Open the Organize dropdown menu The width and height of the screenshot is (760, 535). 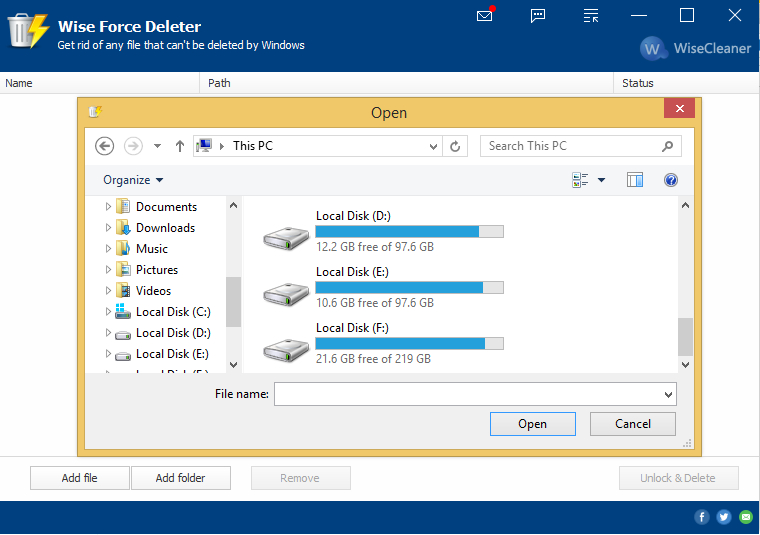(x=133, y=180)
